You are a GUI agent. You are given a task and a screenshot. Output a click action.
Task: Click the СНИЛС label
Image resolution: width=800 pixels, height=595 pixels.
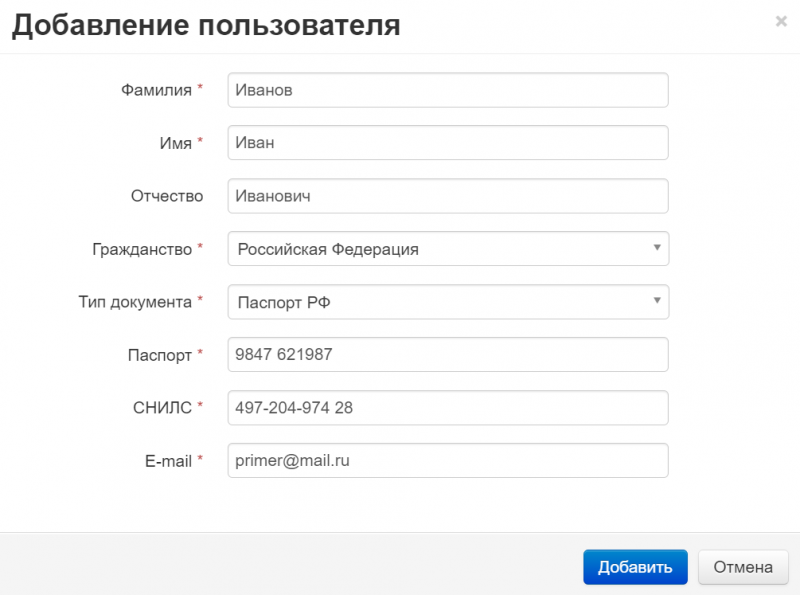pyautogui.click(x=162, y=407)
